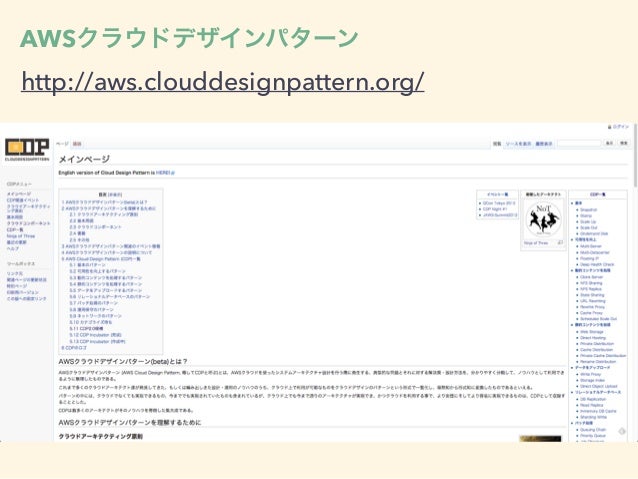Viewport: 638px width, 479px height.
Task: Open Ninja of Three caption link
Action: 536,243
